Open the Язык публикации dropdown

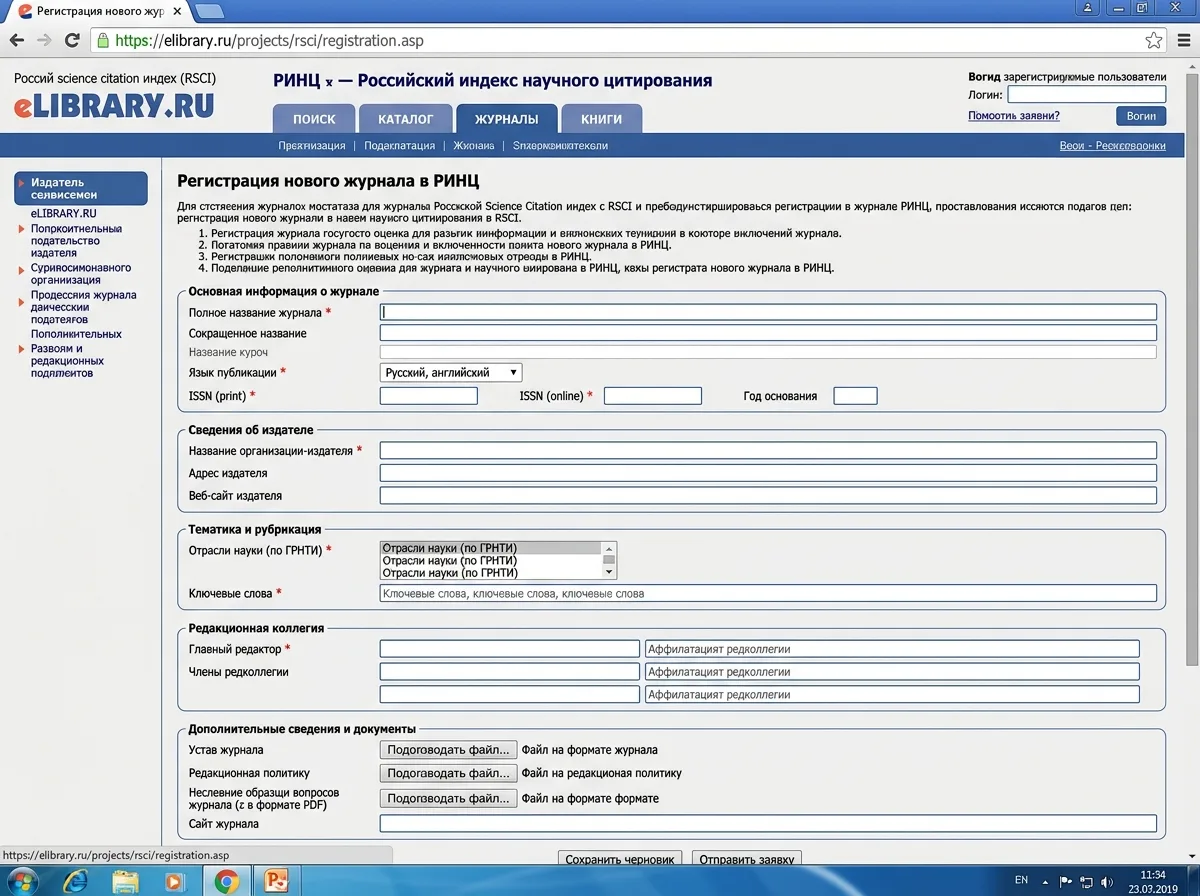pyautogui.click(x=451, y=372)
